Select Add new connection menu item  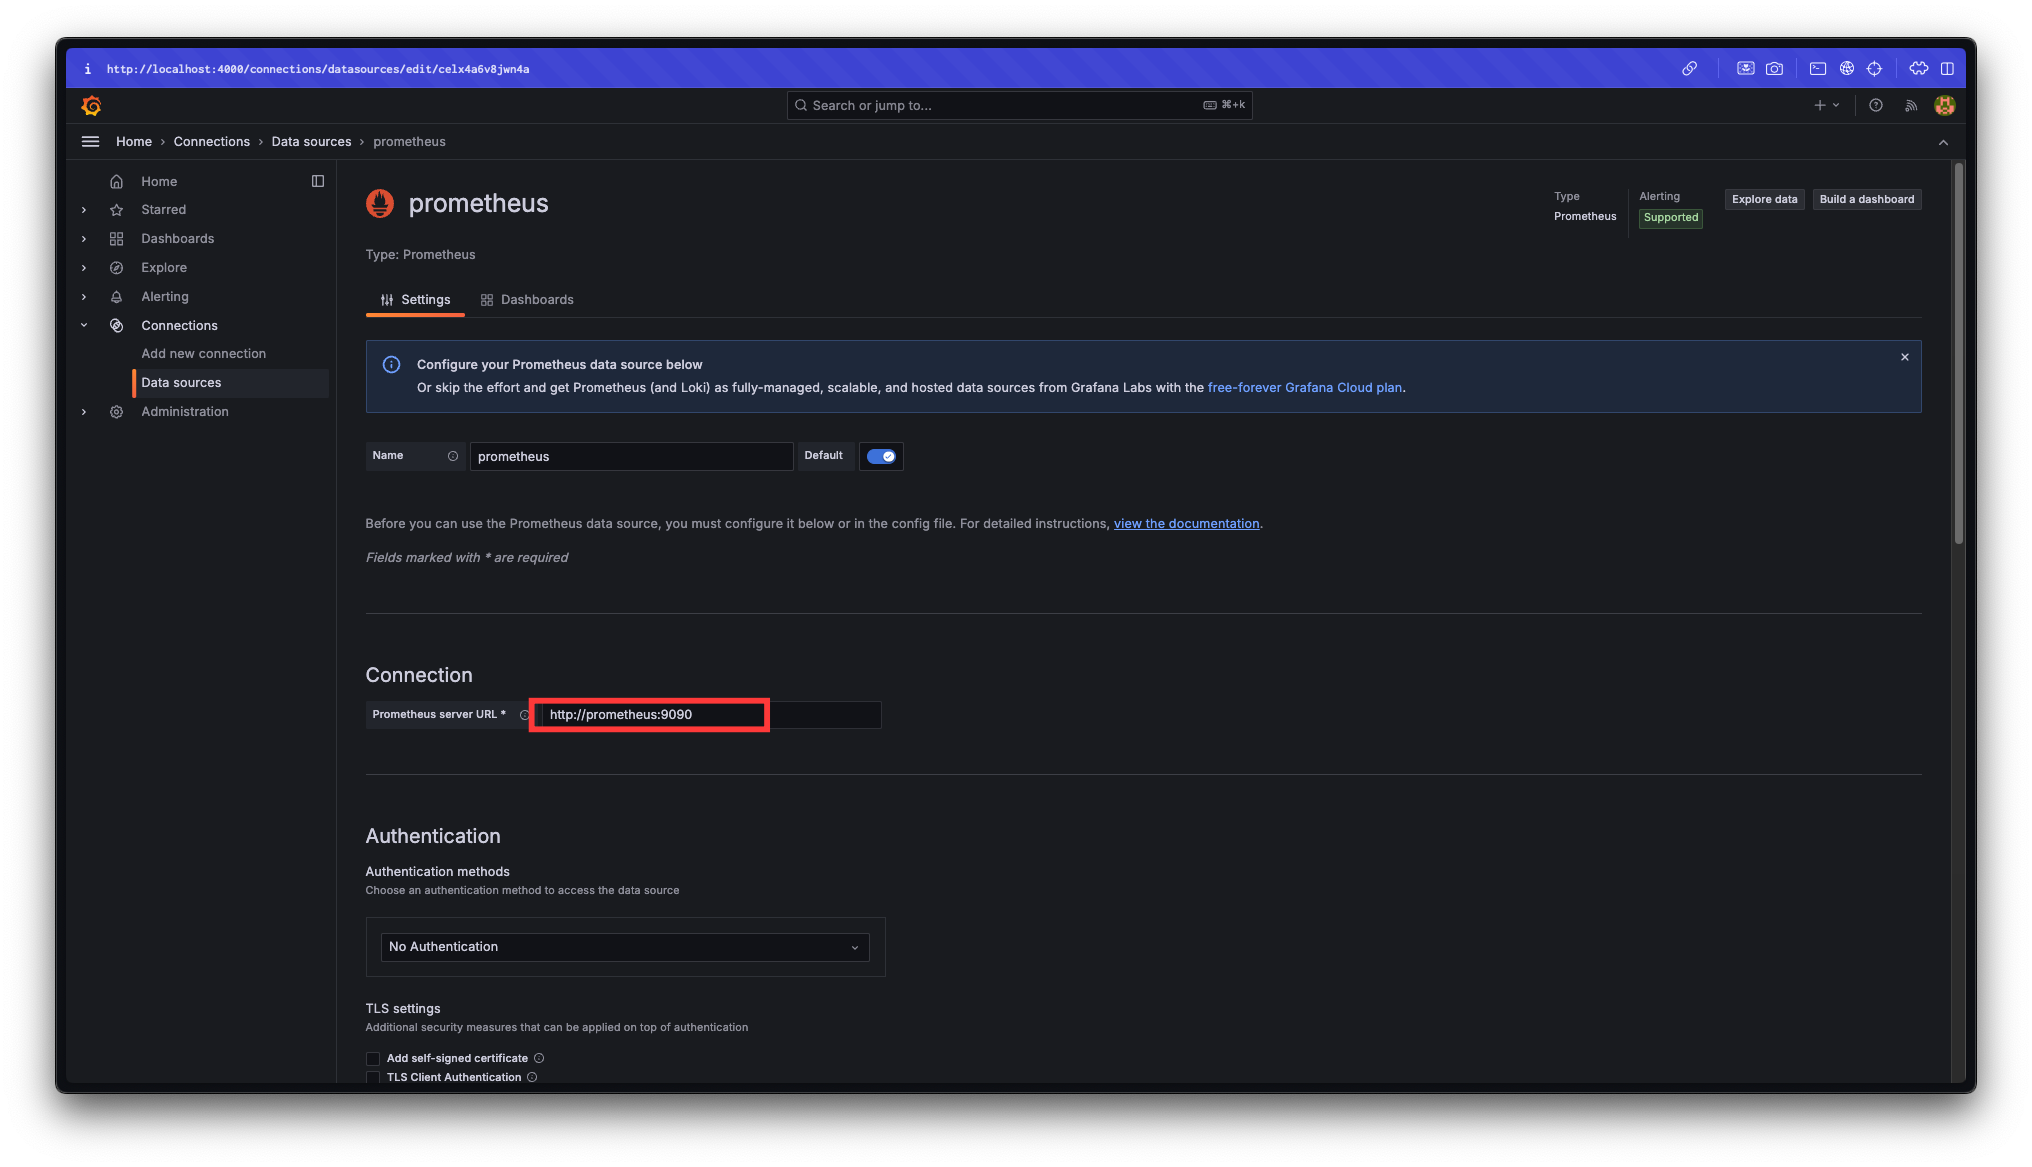[x=204, y=354]
